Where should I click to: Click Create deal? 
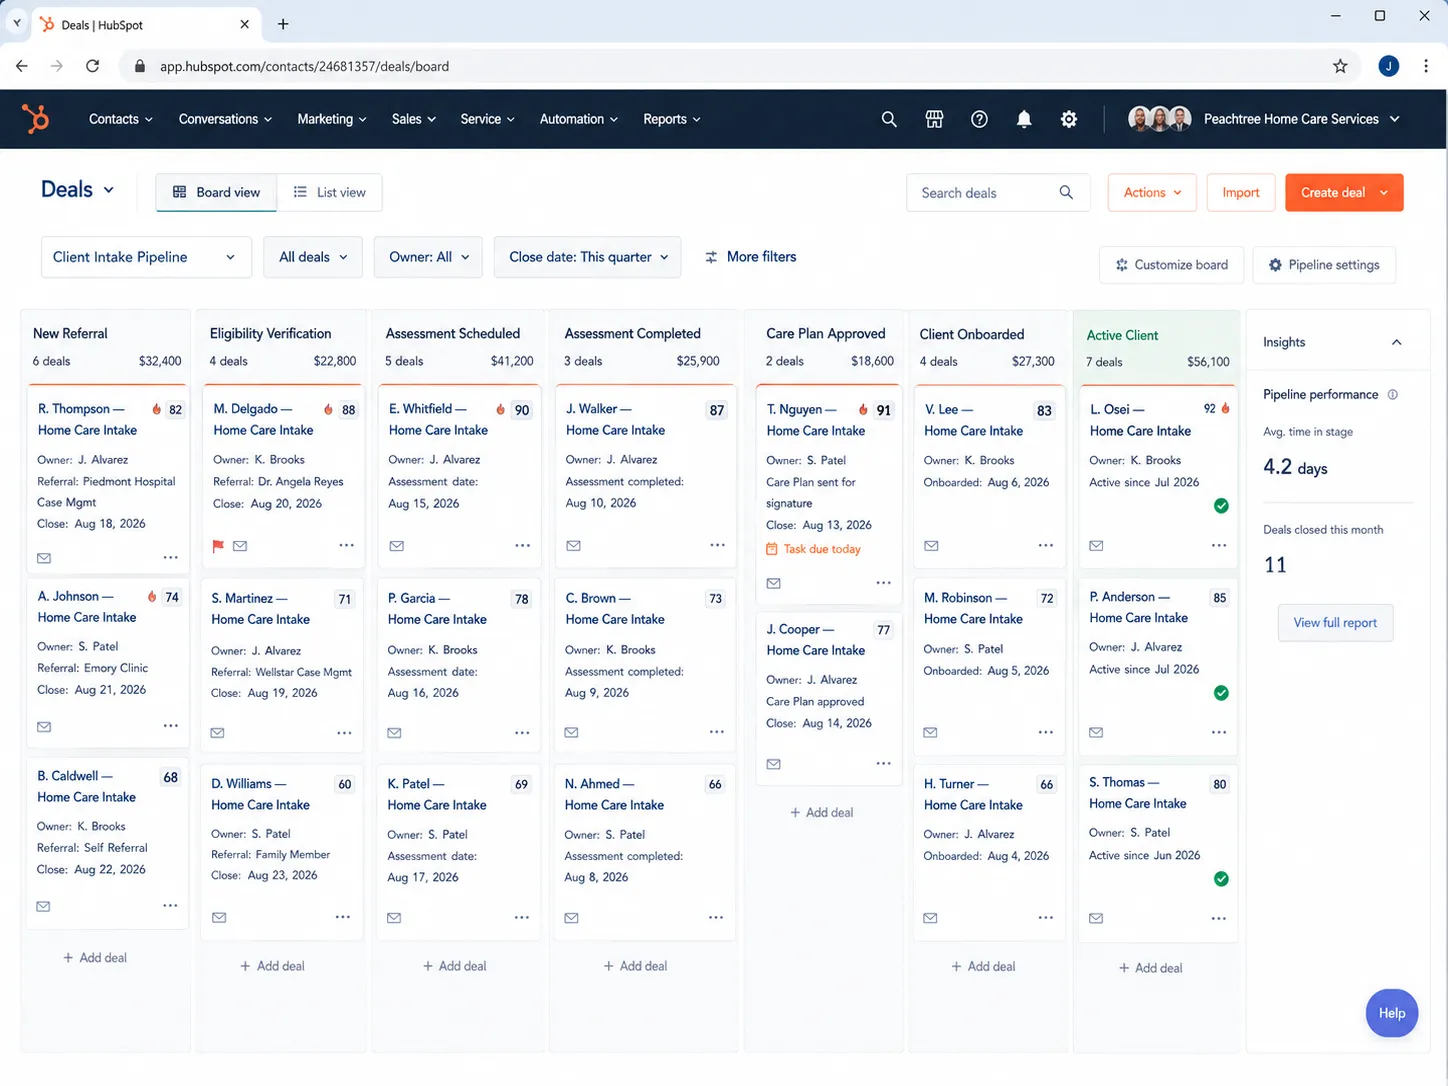tap(1333, 193)
